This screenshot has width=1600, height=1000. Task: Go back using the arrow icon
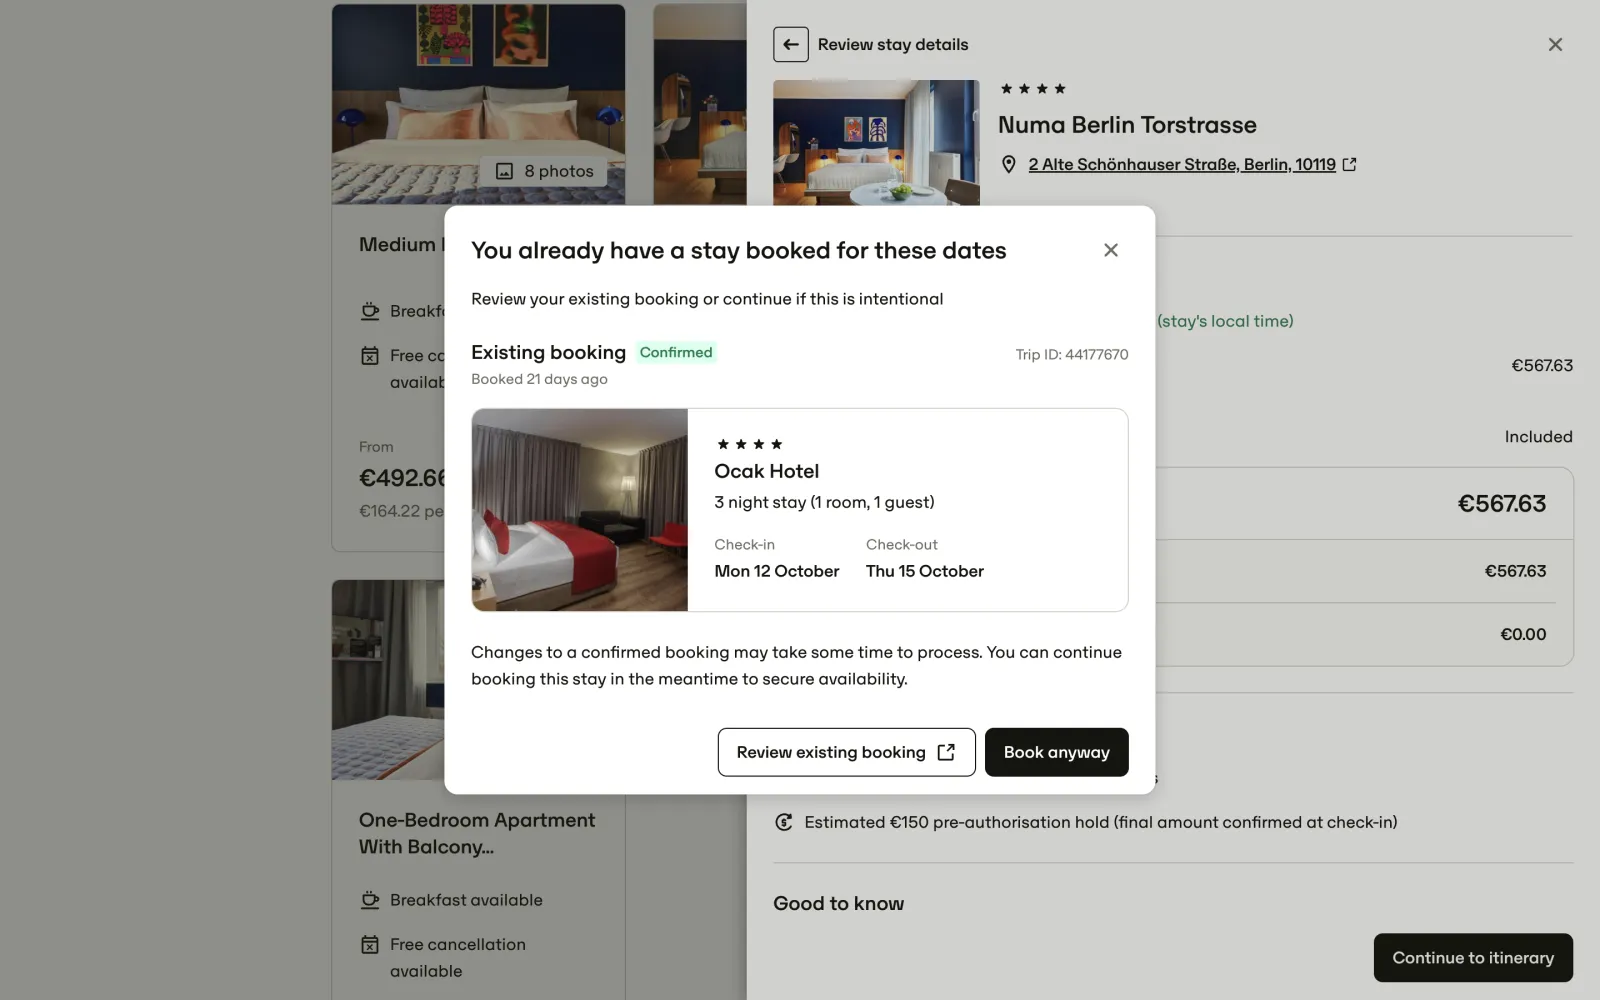[x=791, y=44]
